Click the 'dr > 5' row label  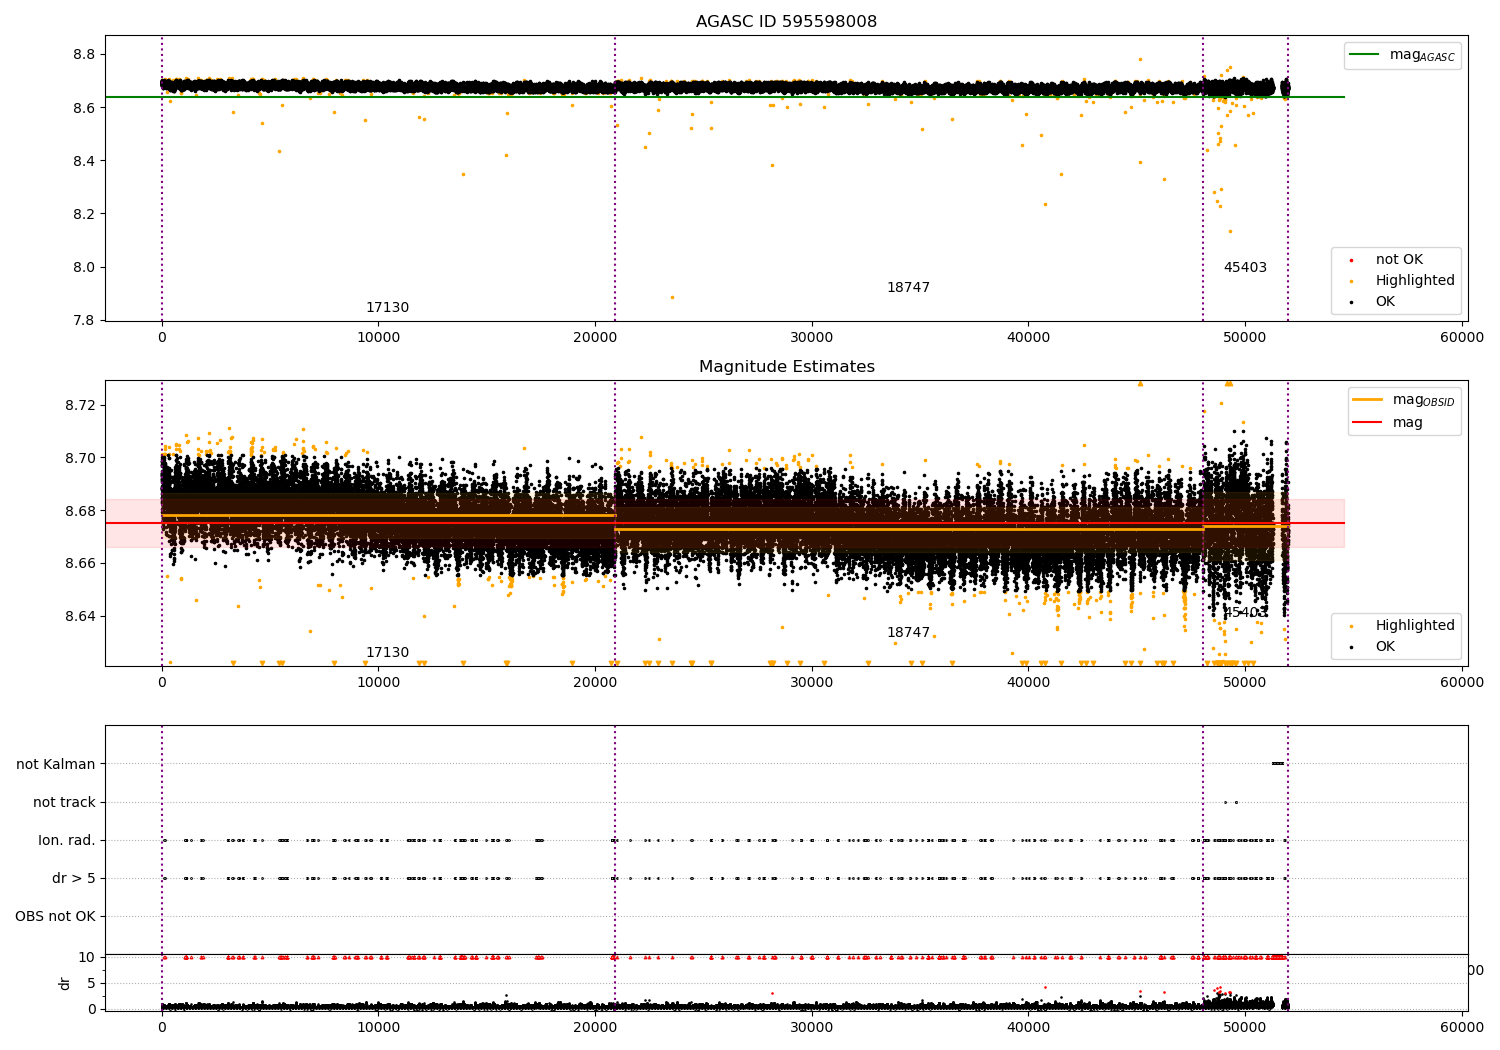[x=74, y=879]
